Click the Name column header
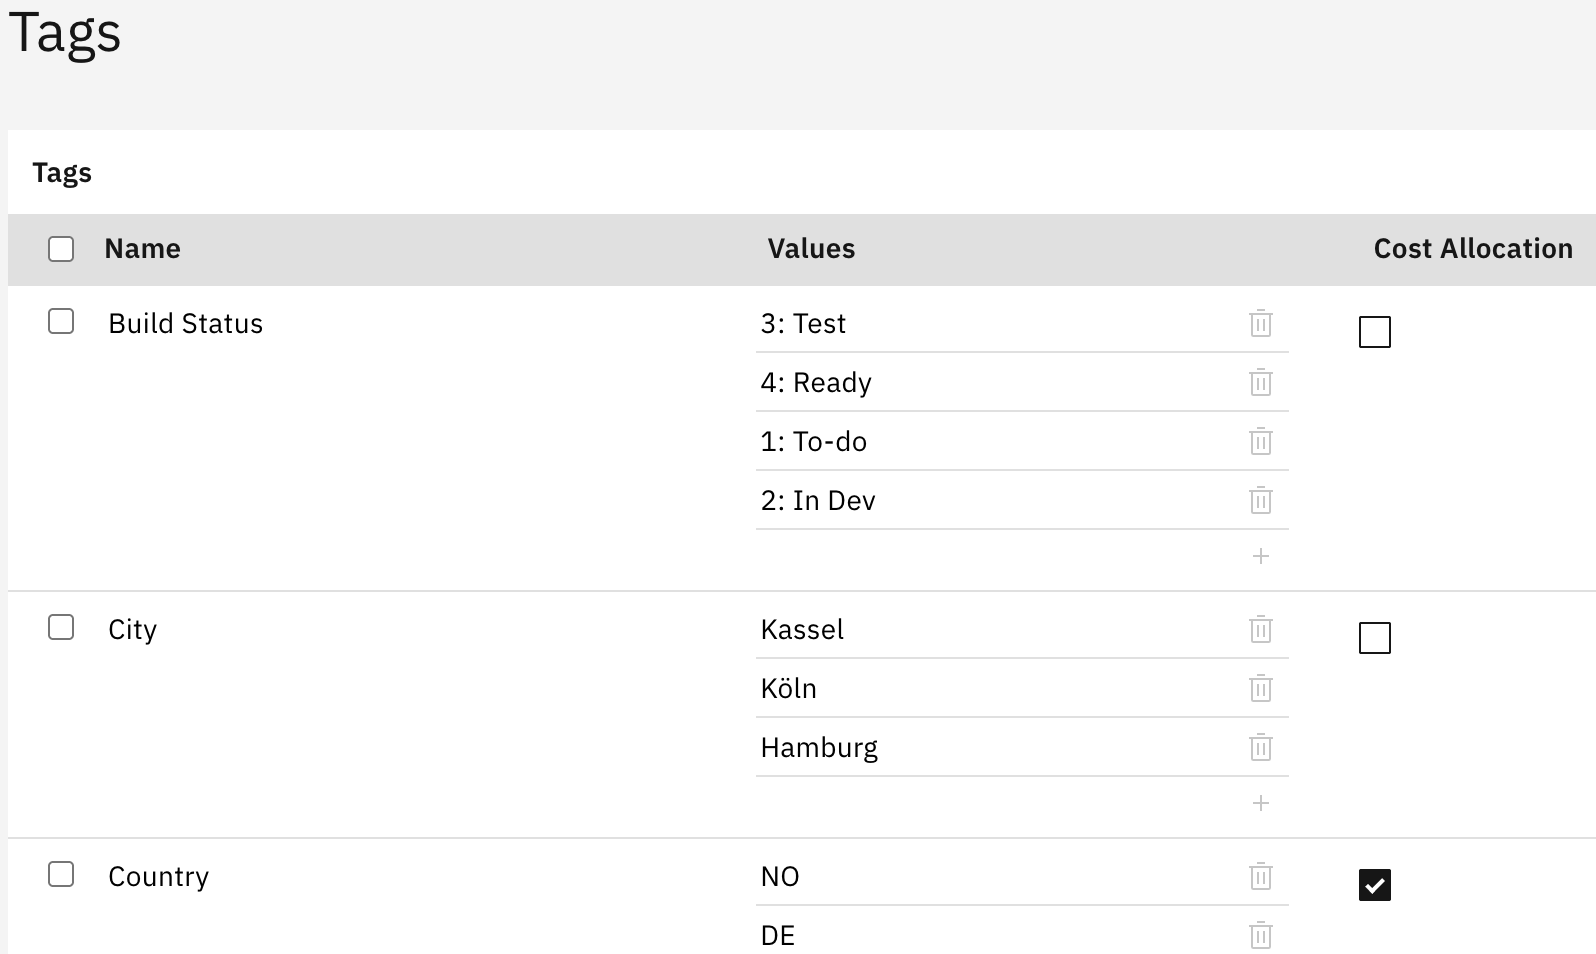The image size is (1596, 954). pyautogui.click(x=142, y=249)
